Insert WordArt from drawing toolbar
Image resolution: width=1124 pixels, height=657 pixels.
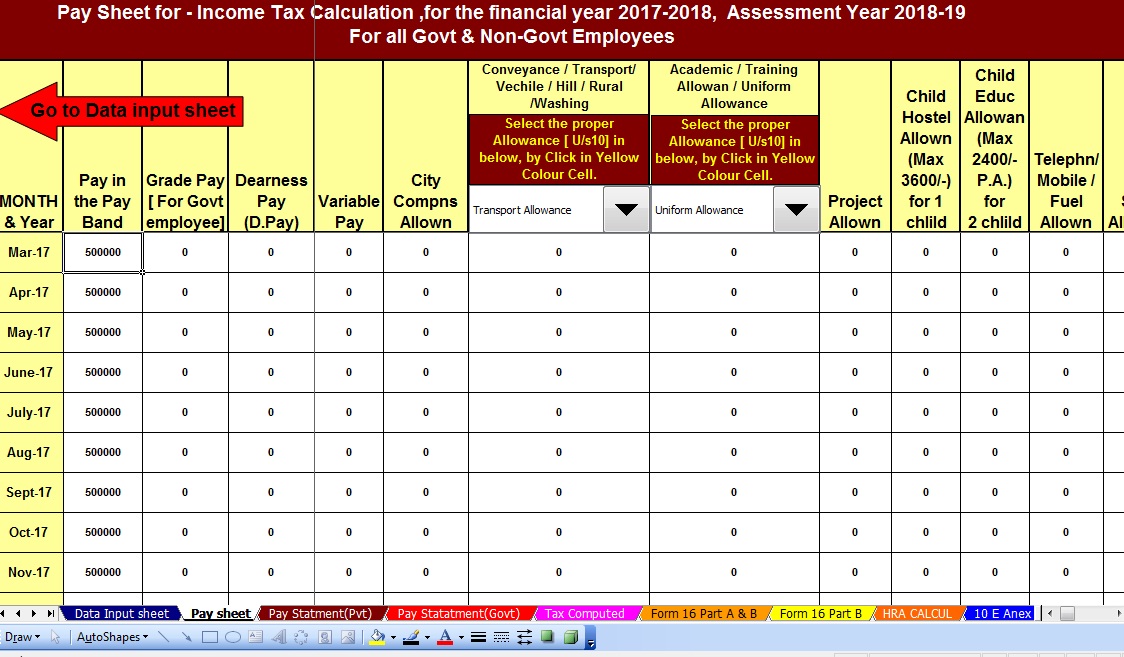(x=279, y=637)
